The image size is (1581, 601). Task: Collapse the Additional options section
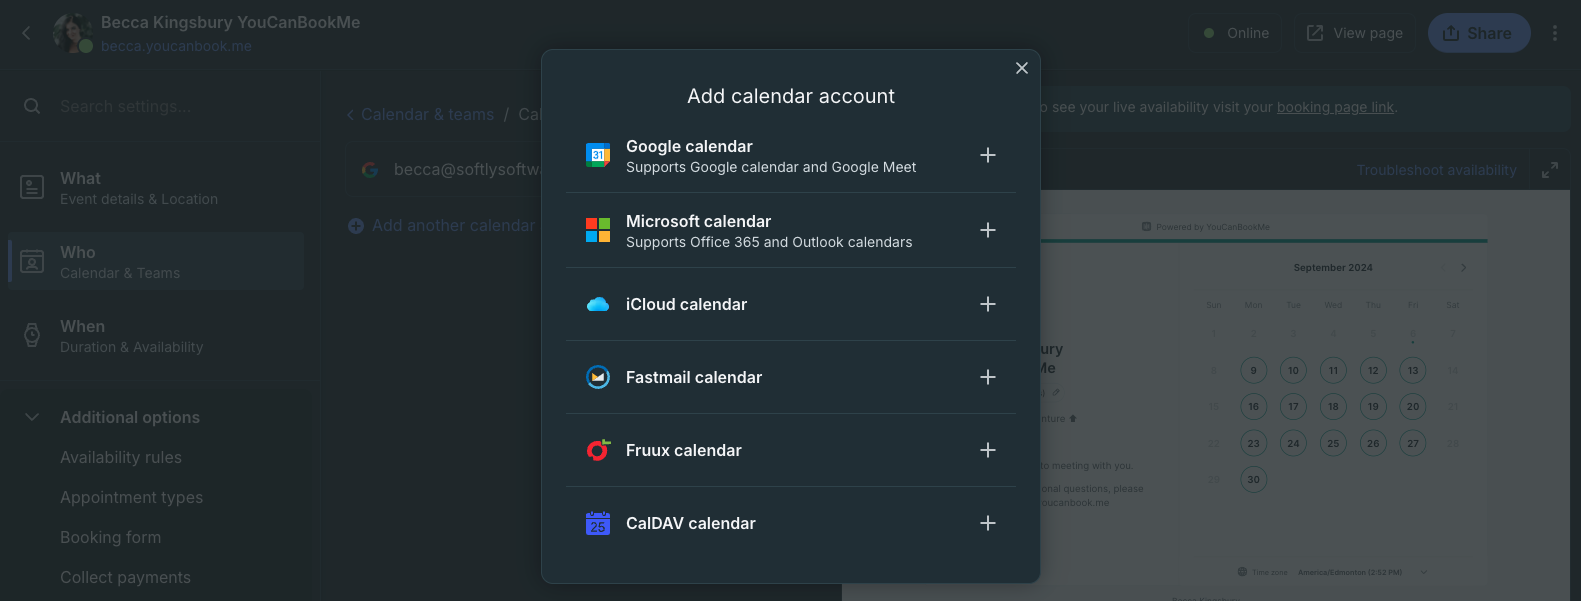pyautogui.click(x=32, y=417)
